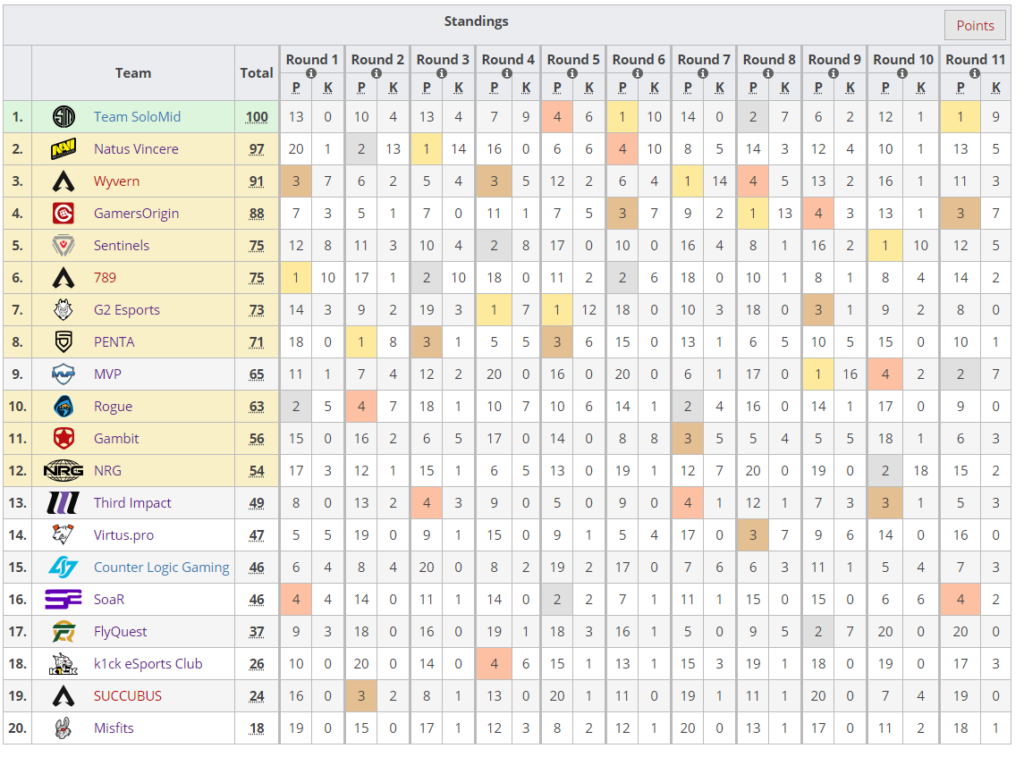Click the Round 3 P subheader
1024x757 pixels.
[426, 88]
